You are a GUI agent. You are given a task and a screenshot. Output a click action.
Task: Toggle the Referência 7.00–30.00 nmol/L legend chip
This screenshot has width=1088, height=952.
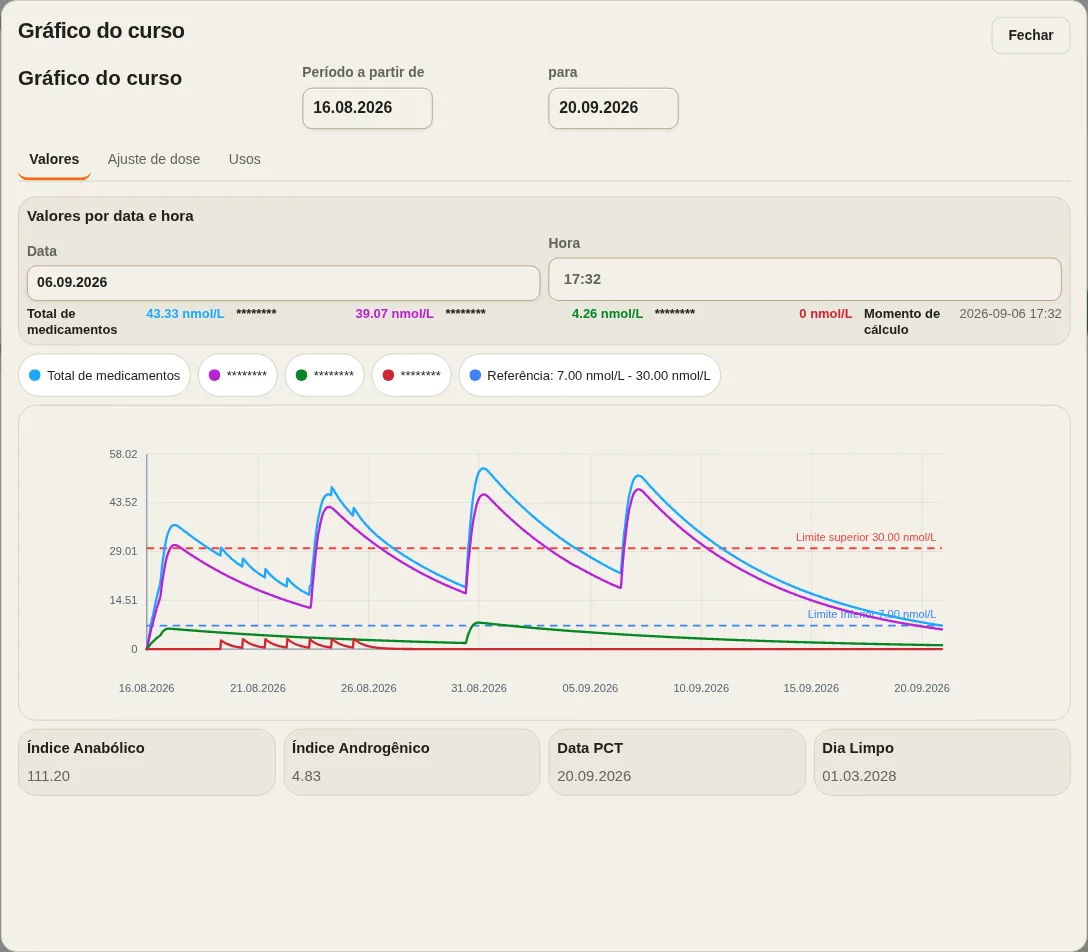[590, 375]
